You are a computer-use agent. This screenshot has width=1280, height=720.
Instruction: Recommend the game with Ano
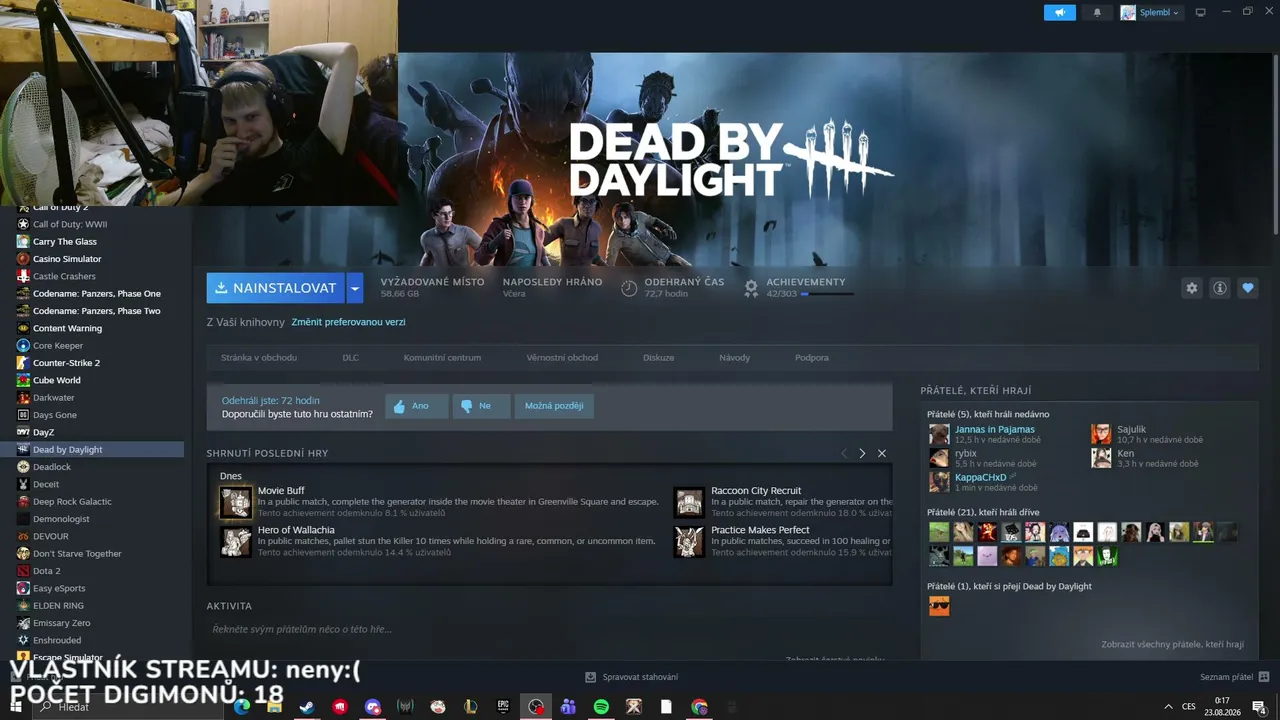tap(417, 406)
